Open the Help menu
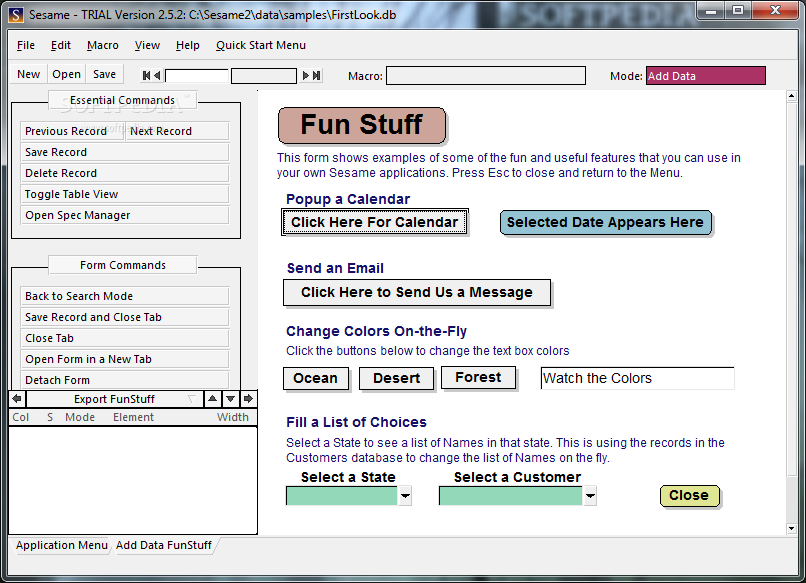 (x=188, y=45)
